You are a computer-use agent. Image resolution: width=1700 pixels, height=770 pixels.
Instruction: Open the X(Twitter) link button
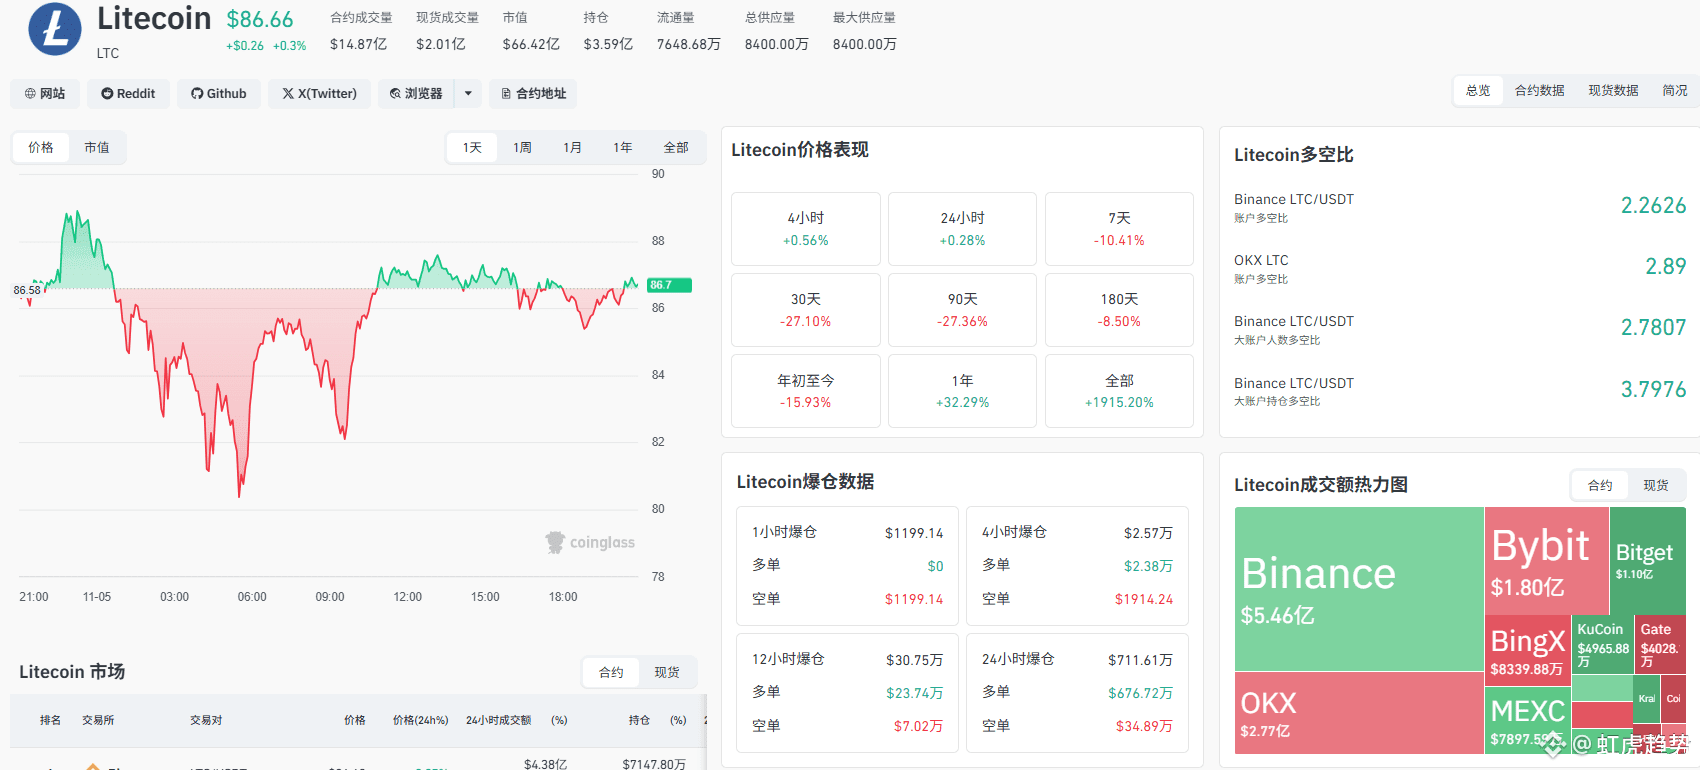click(319, 93)
